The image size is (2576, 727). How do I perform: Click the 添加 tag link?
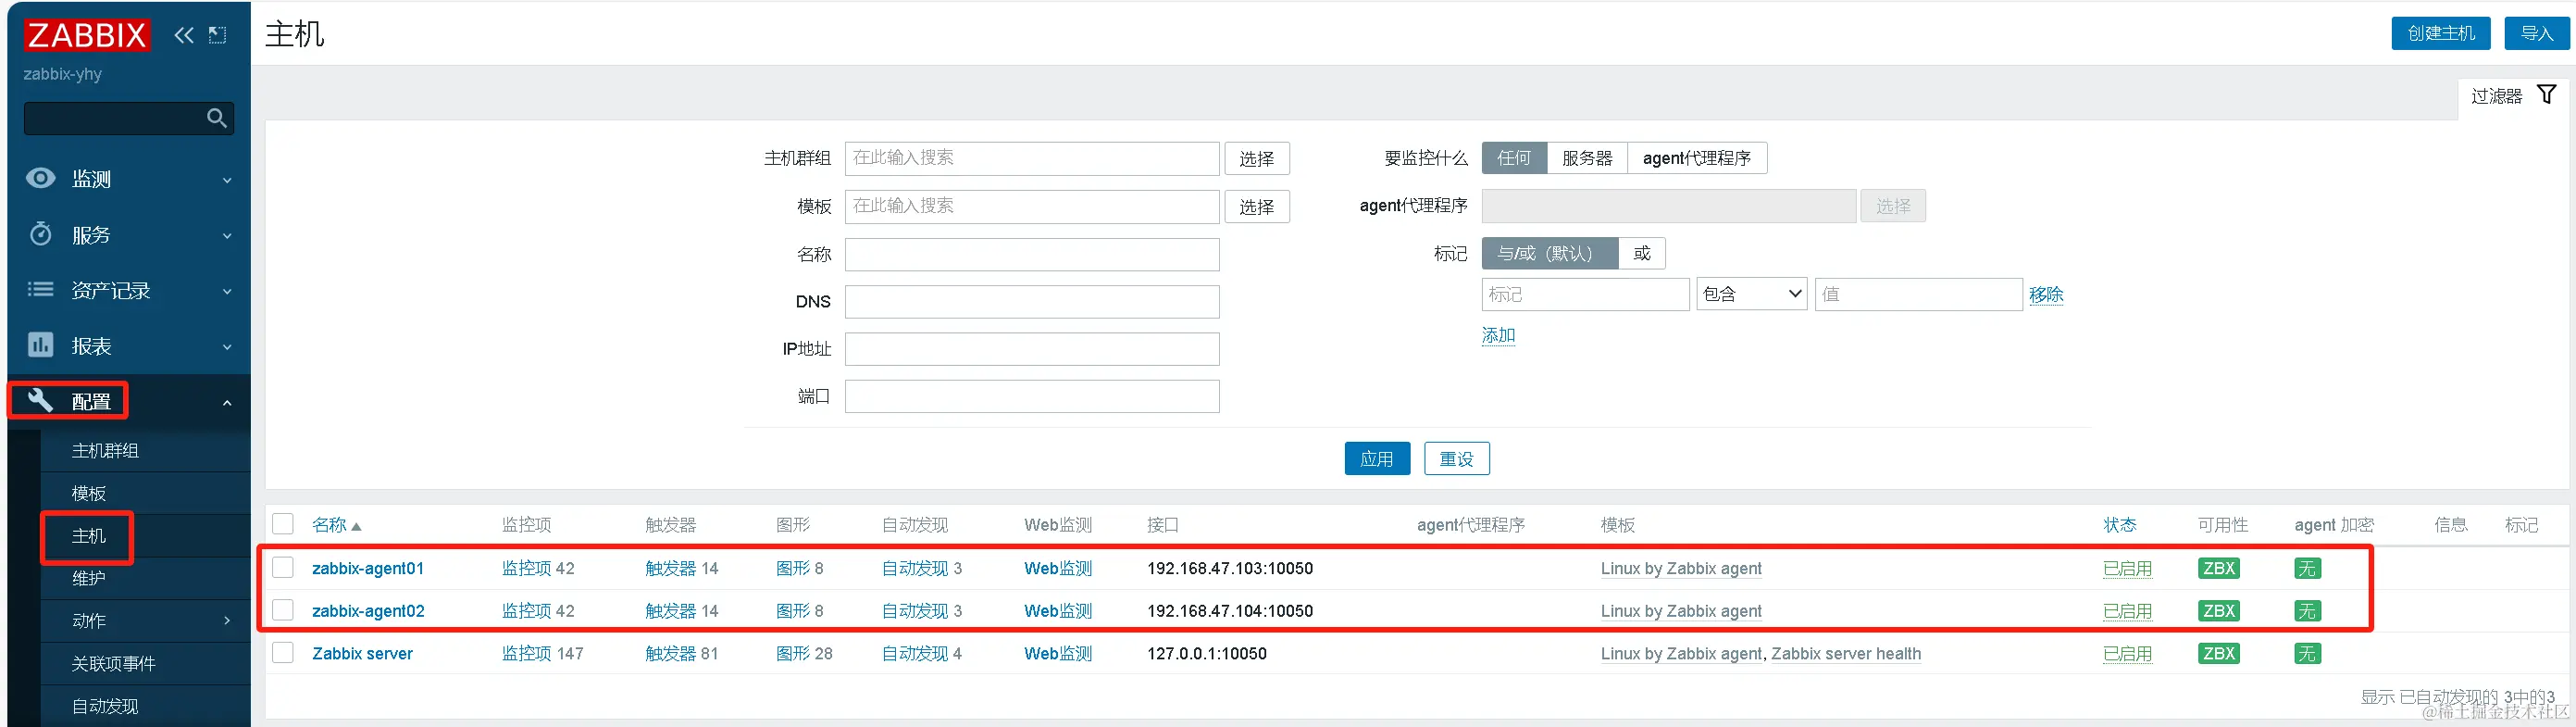click(x=1498, y=335)
